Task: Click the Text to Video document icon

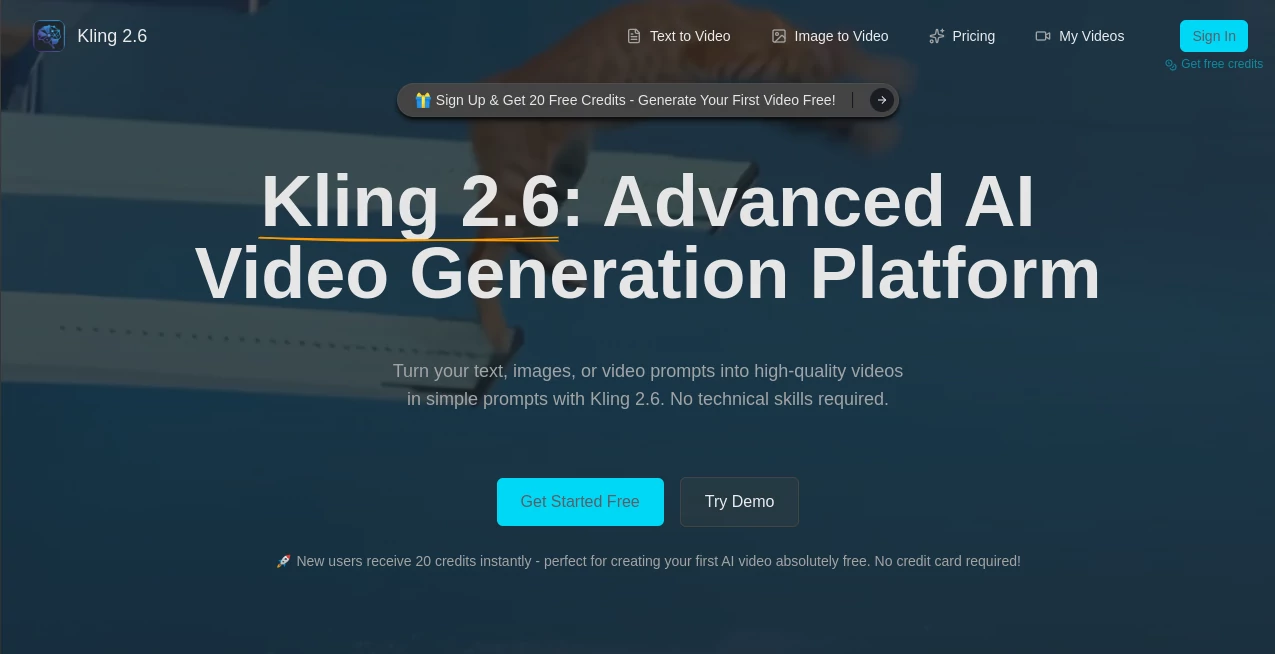Action: 634,36
